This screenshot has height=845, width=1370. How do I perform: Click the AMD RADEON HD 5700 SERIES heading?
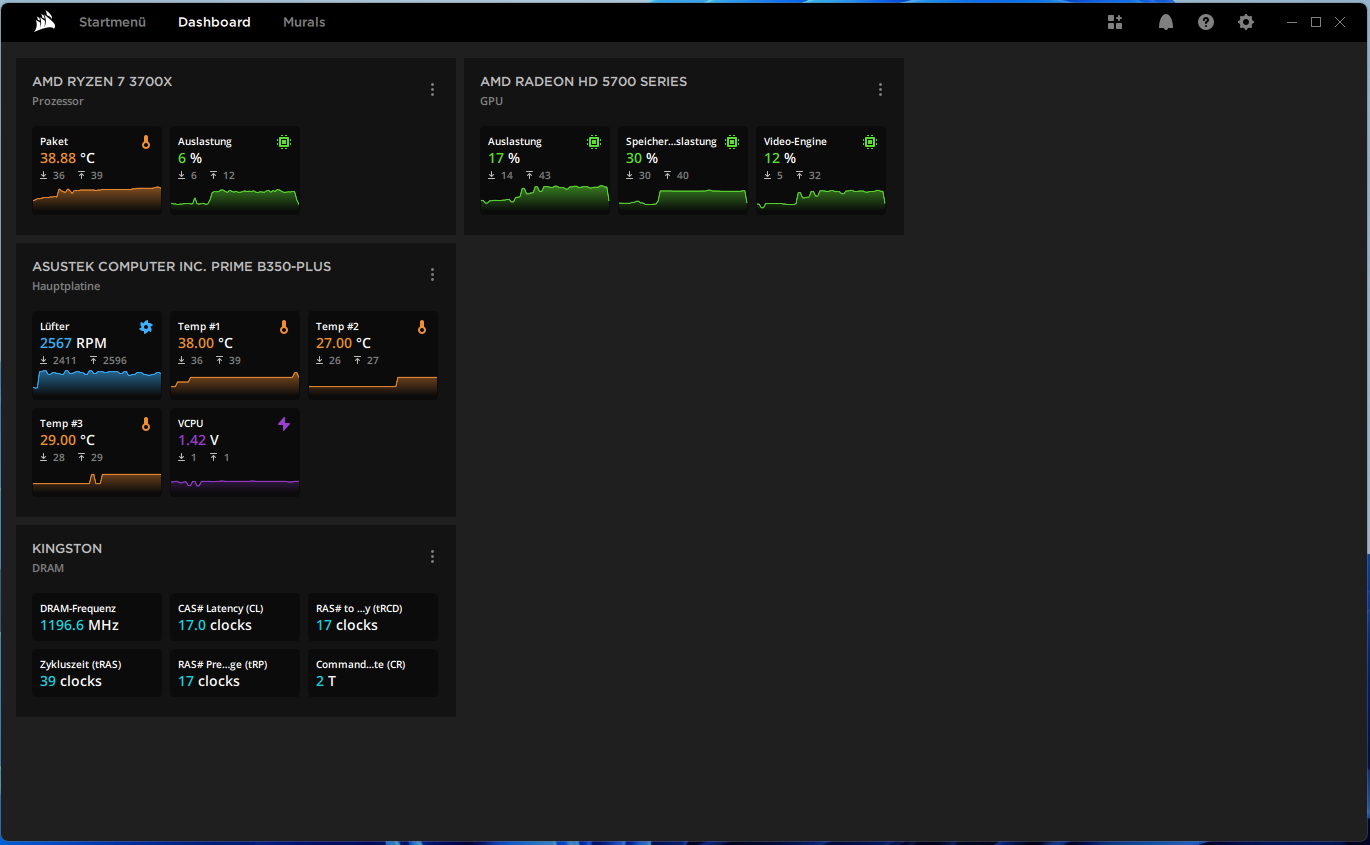pos(584,81)
